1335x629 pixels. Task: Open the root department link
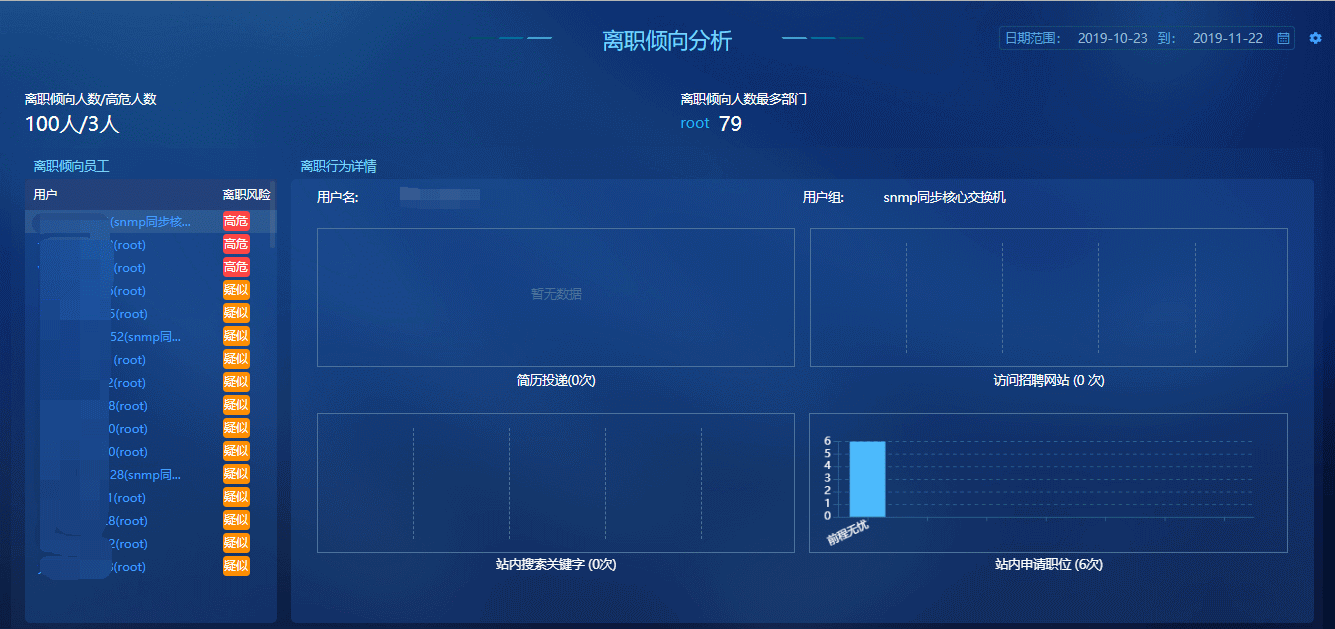[694, 123]
